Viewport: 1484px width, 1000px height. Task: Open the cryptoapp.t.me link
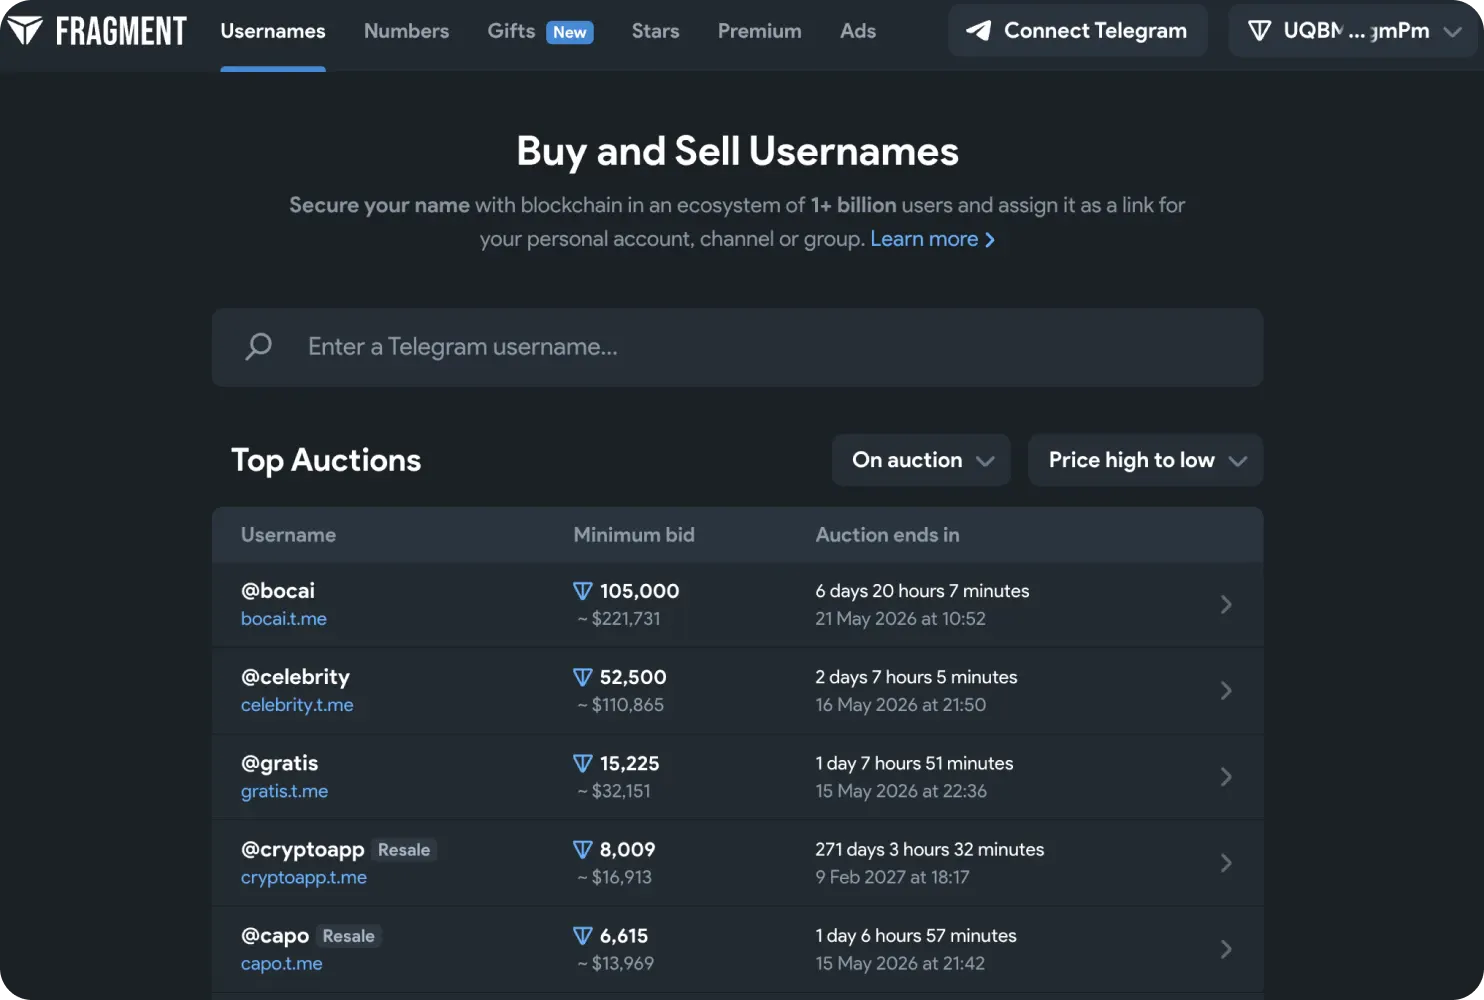[304, 877]
